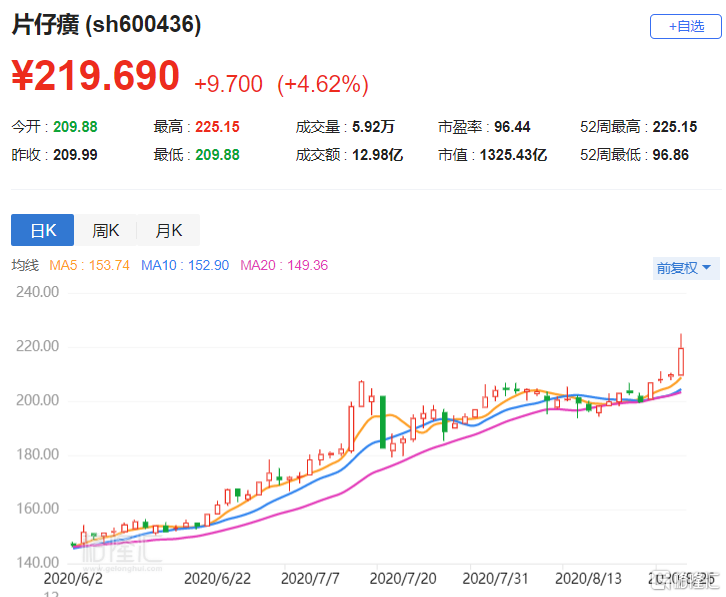Click the MA20 : 149.36 indicator
This screenshot has height=597, width=726.
(x=284, y=265)
